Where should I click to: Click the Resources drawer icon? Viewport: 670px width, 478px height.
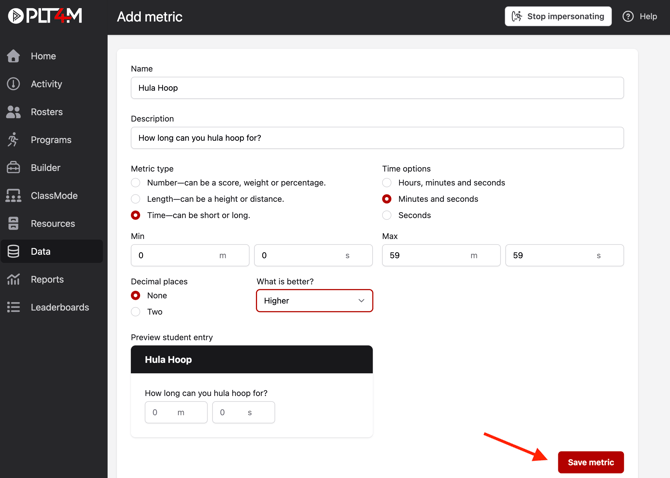click(13, 223)
